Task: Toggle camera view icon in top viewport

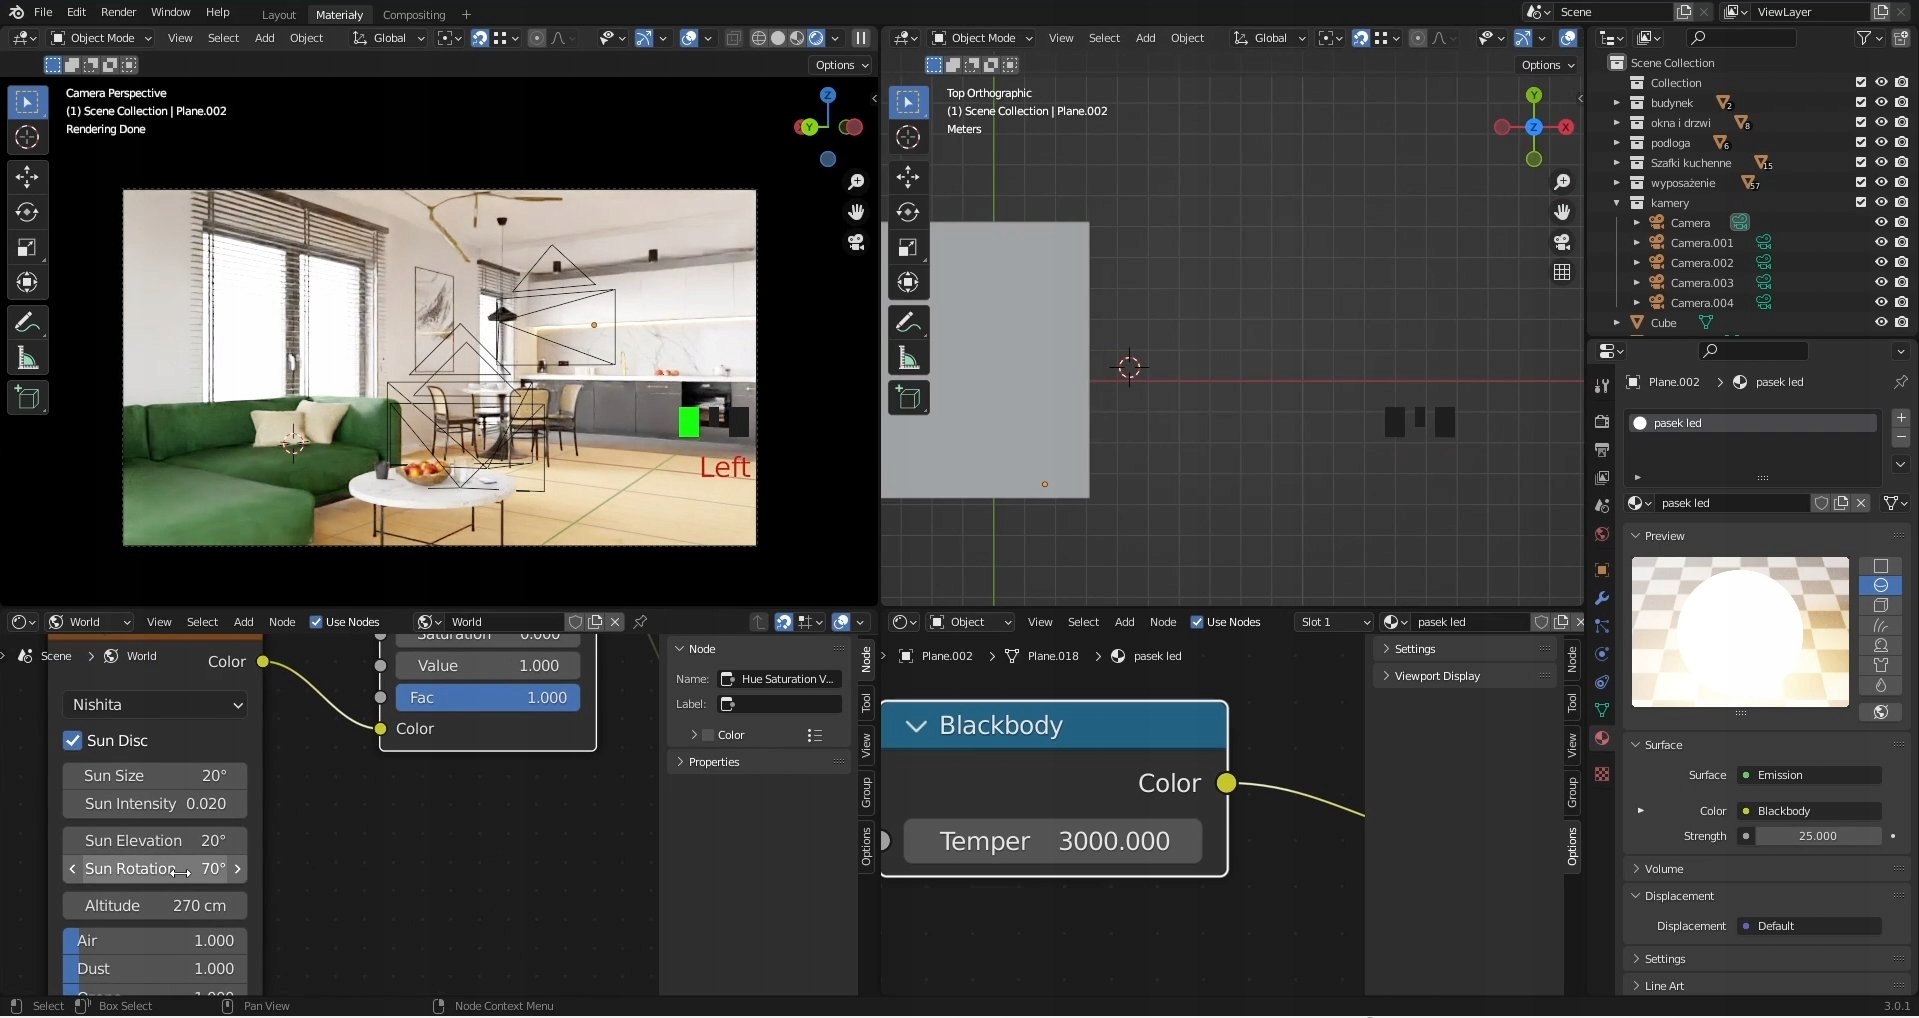Action: 1562,242
